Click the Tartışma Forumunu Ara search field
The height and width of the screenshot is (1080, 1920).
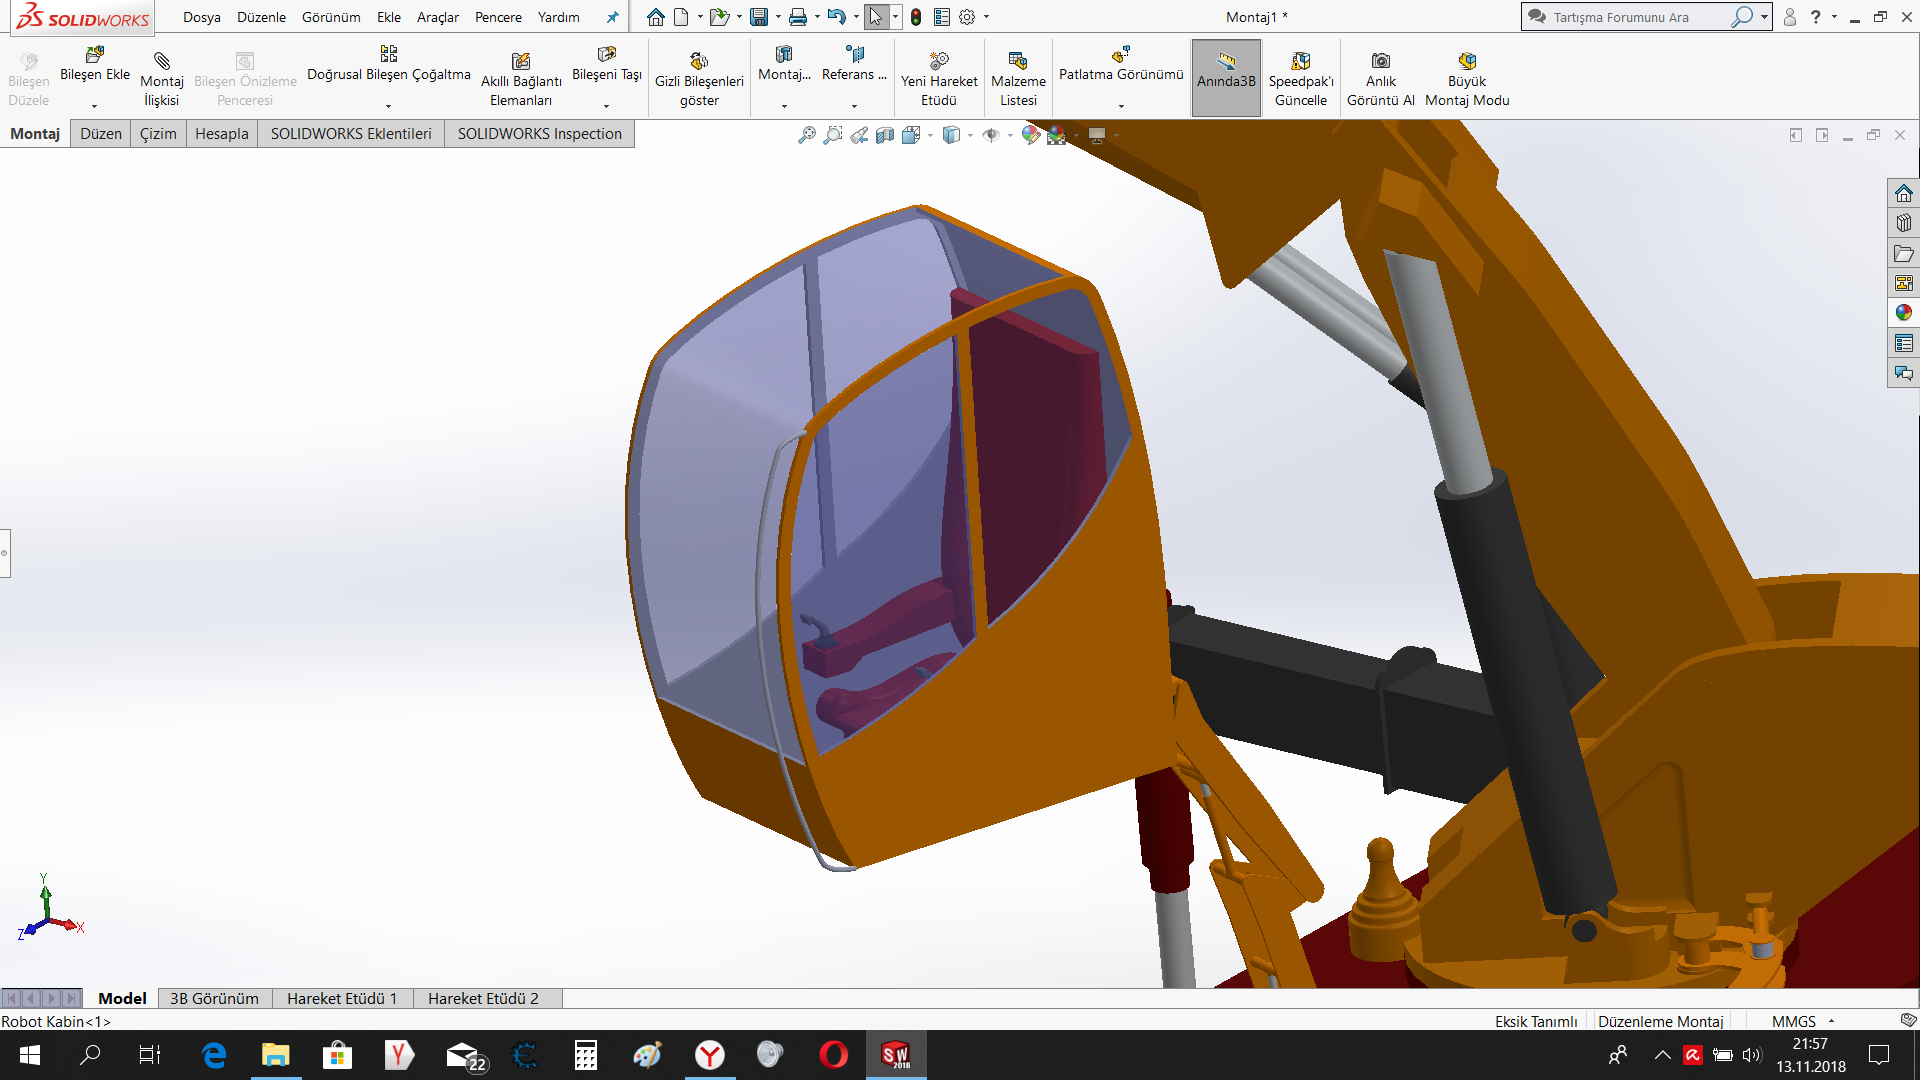pos(1640,17)
